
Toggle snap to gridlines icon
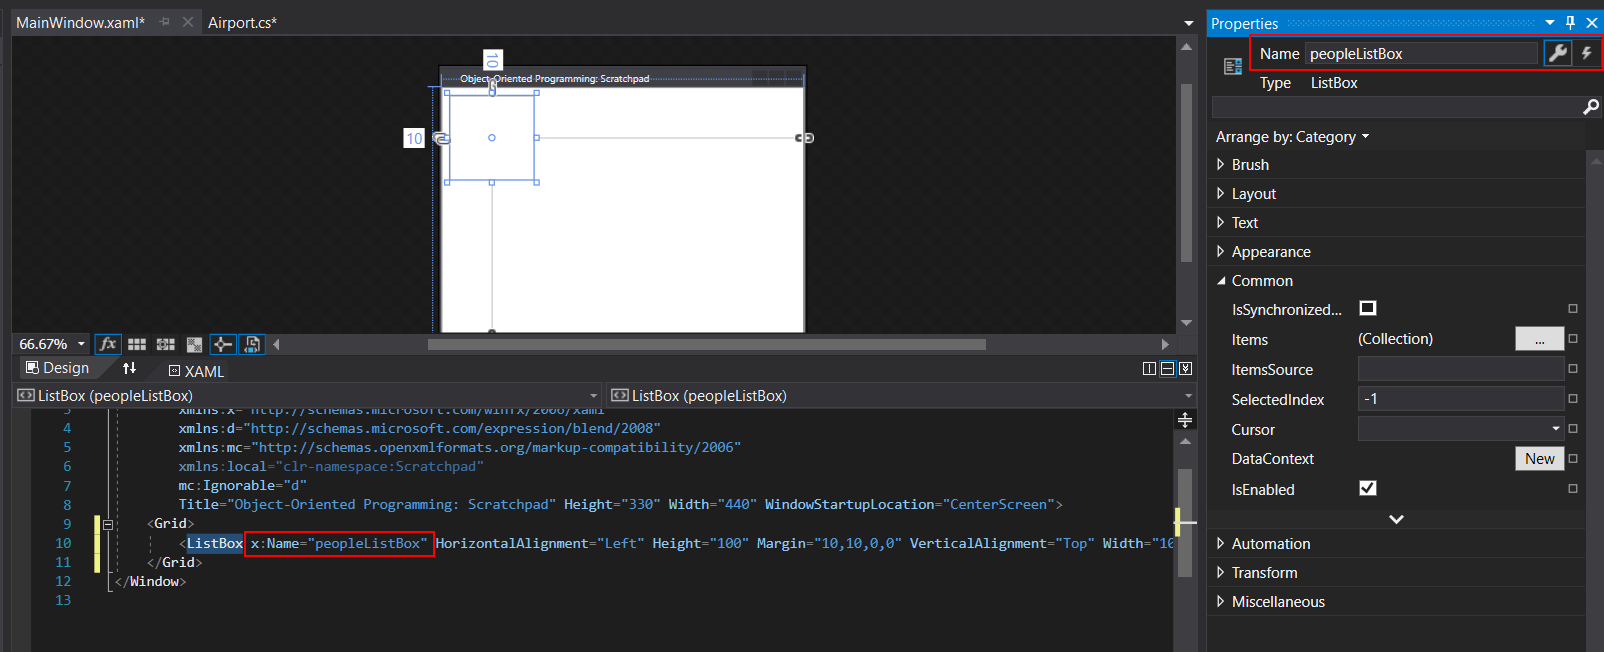[166, 344]
